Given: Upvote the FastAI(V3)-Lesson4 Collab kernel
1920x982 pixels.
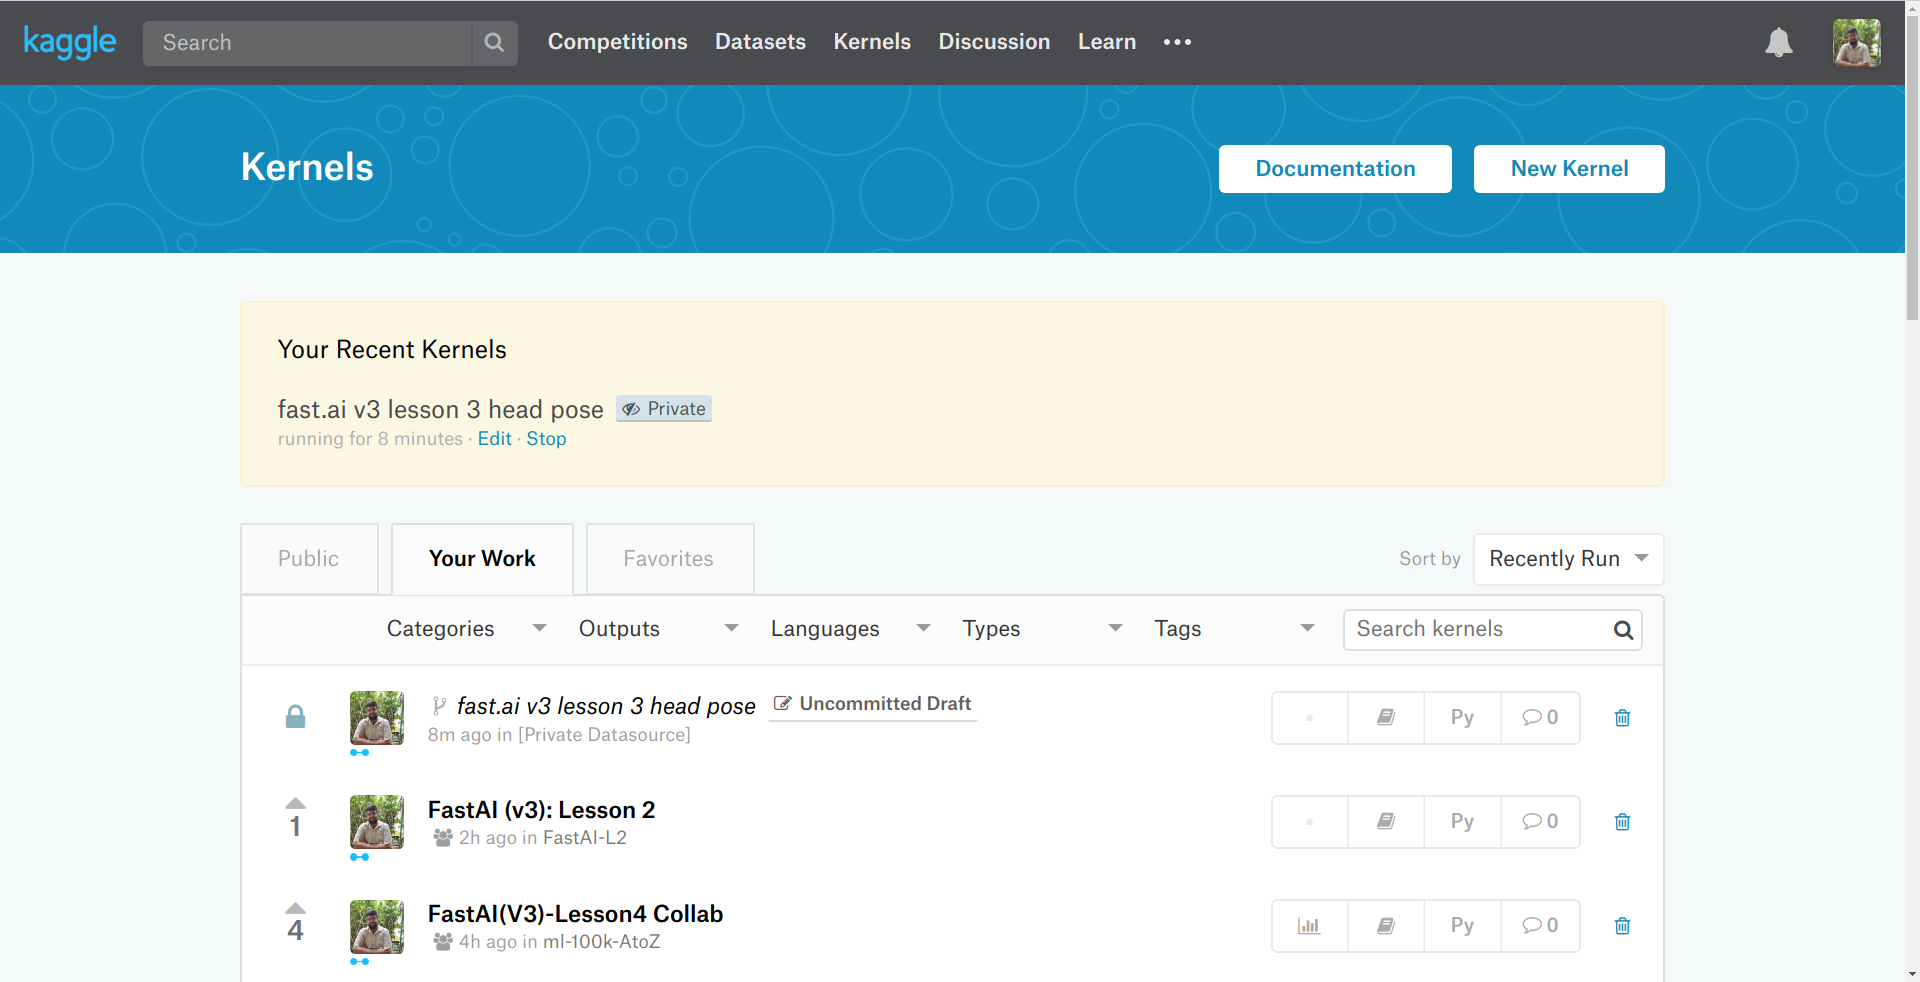Looking at the screenshot, I should pyautogui.click(x=295, y=909).
